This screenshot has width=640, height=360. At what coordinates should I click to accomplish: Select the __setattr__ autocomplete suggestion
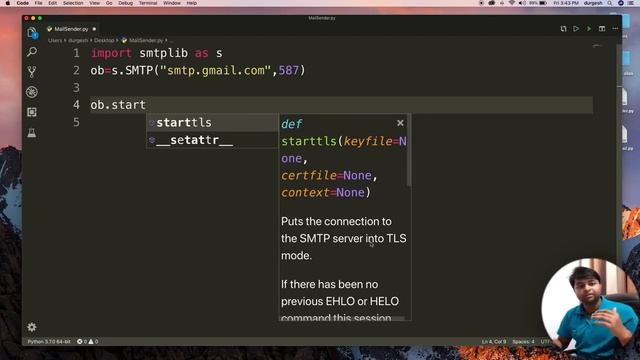[x=212, y=140]
